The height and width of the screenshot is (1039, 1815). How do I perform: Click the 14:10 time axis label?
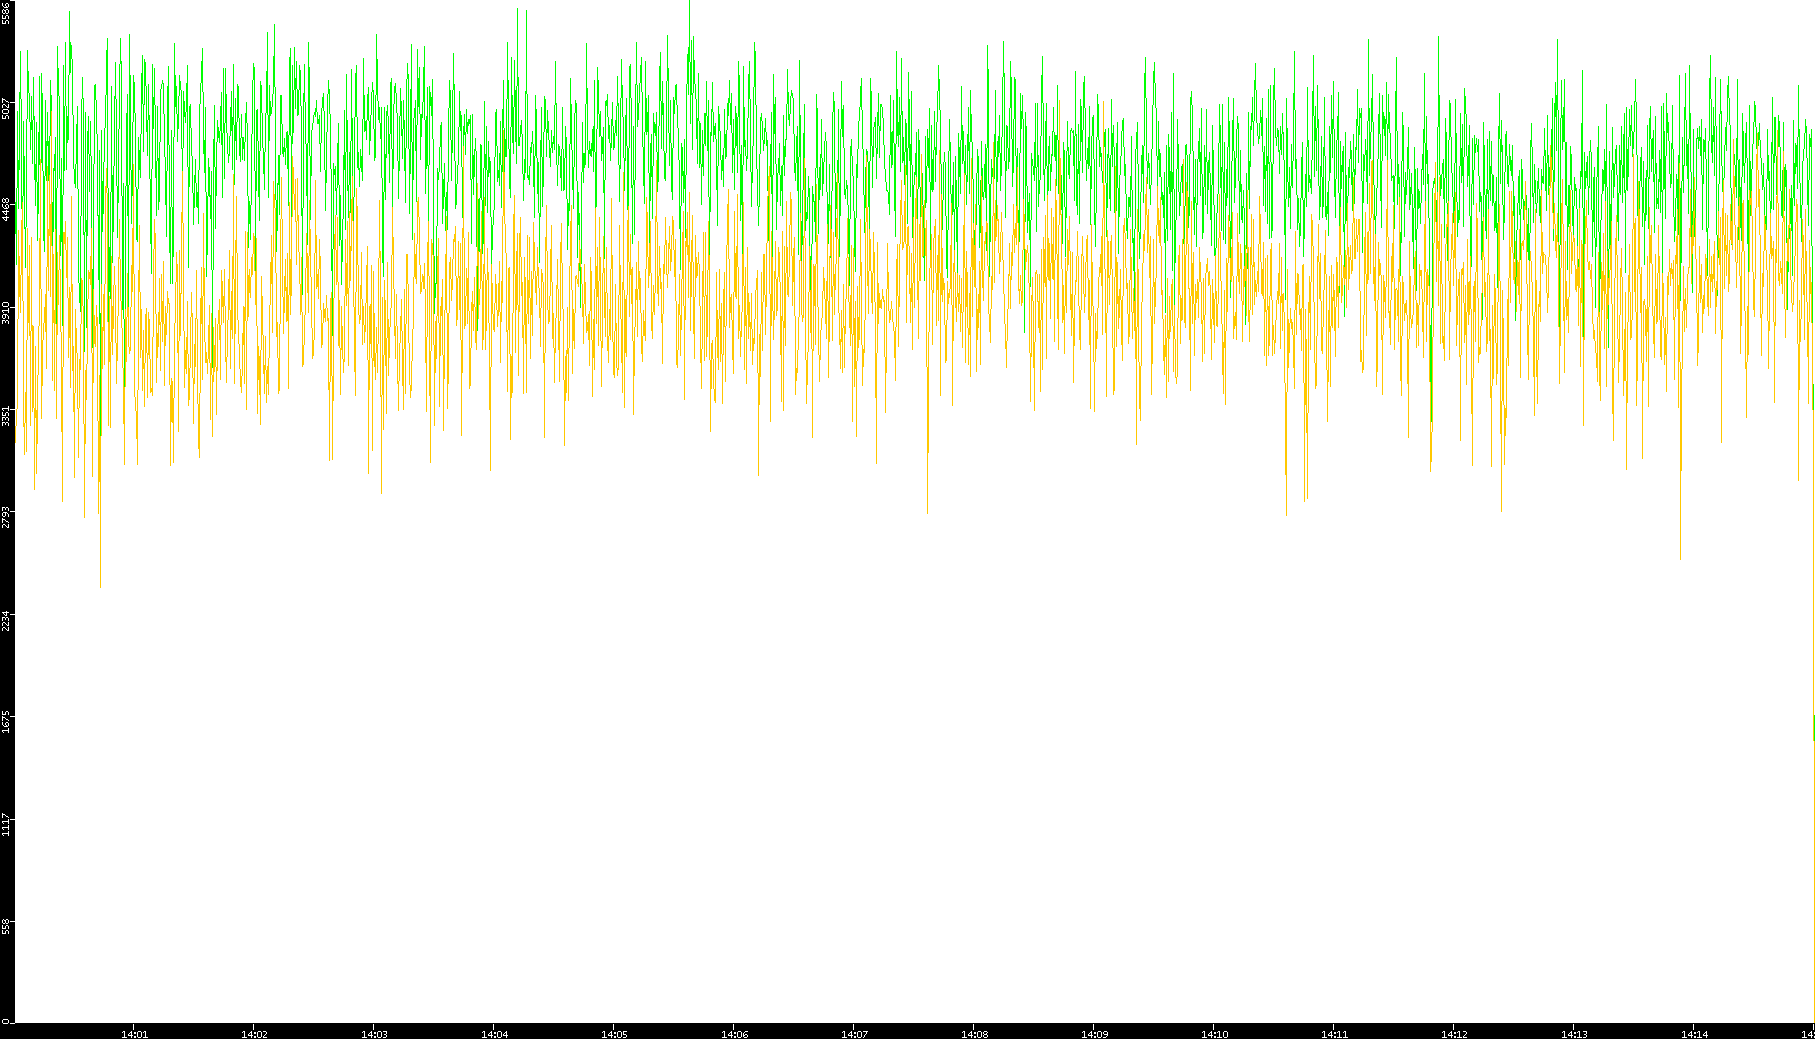(x=1214, y=1033)
